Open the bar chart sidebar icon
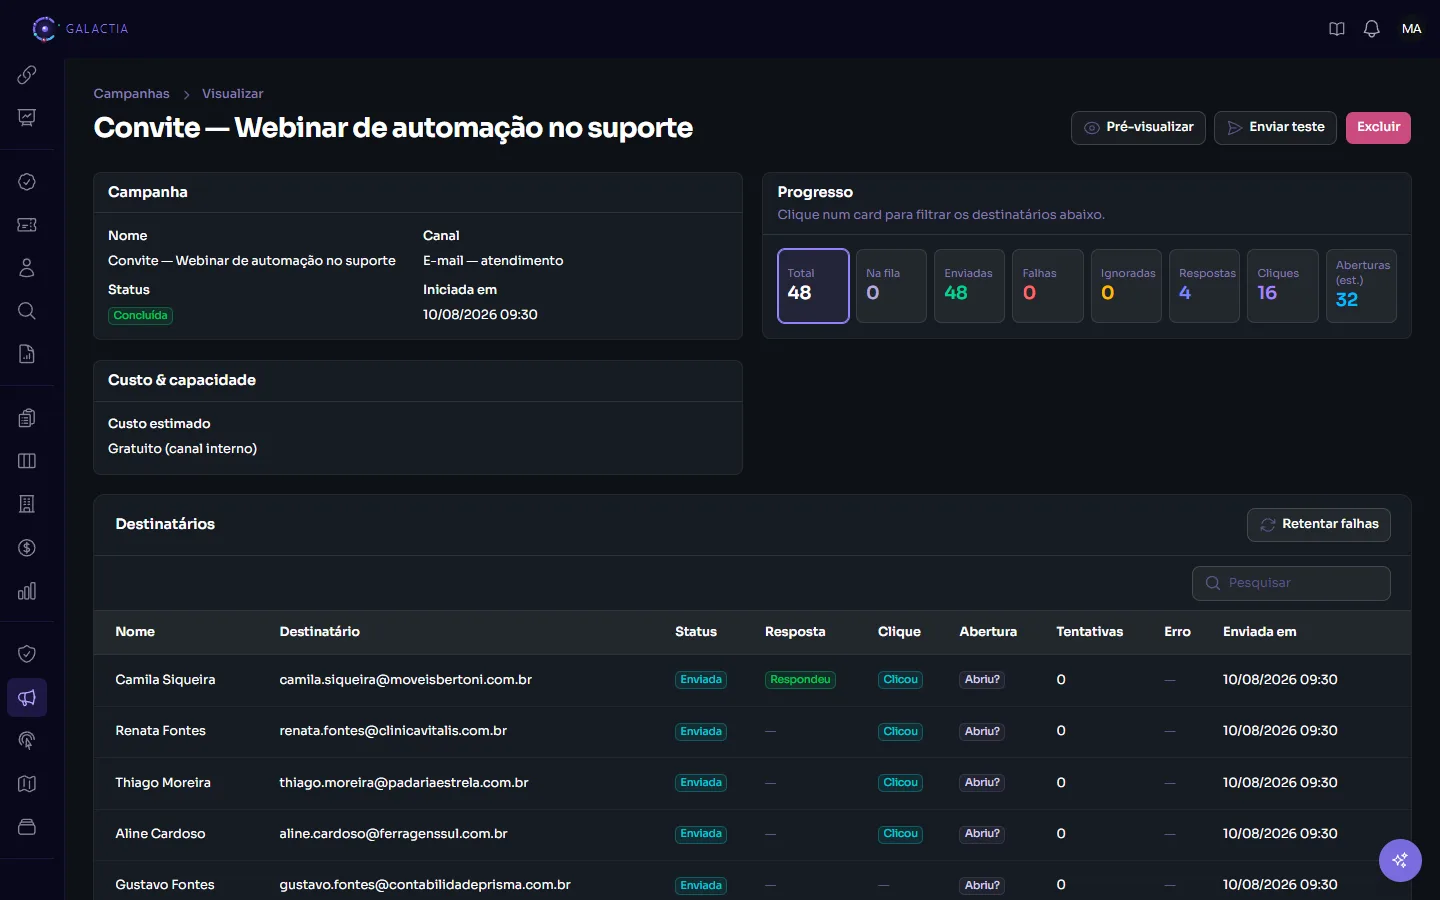Screen dimensions: 1440x900 [x=27, y=591]
